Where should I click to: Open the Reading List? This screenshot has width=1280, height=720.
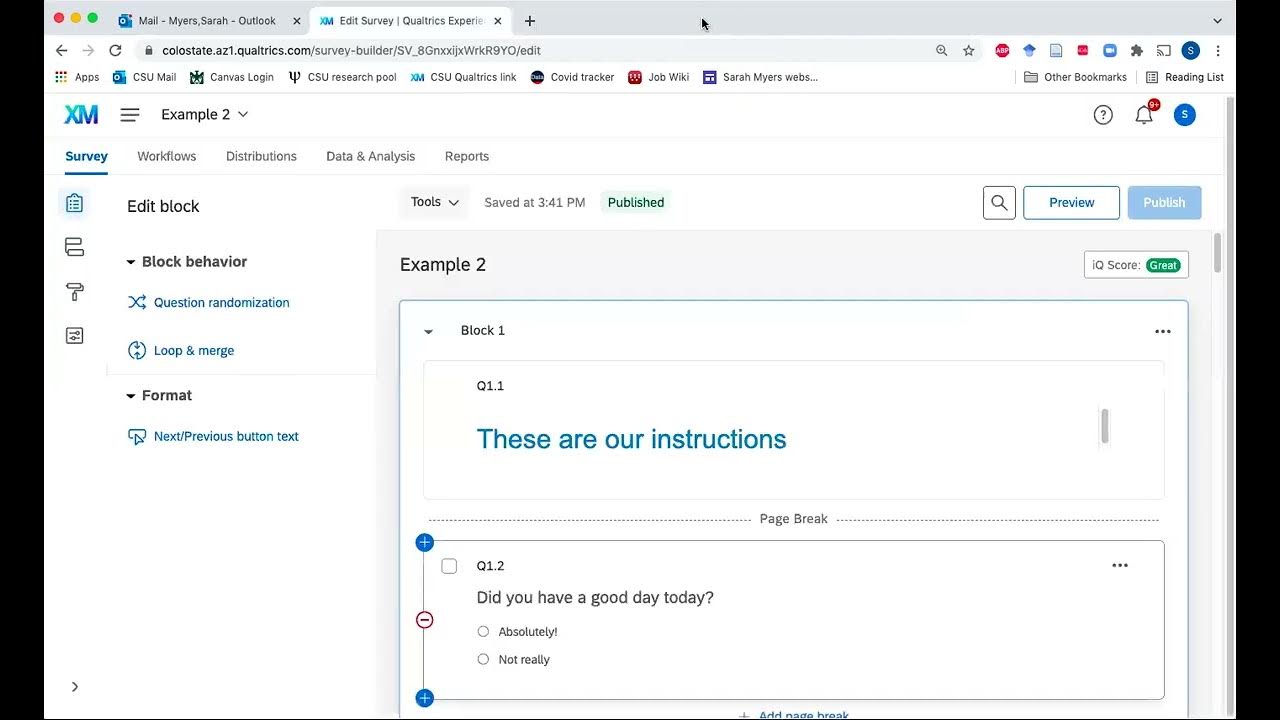tap(1185, 77)
